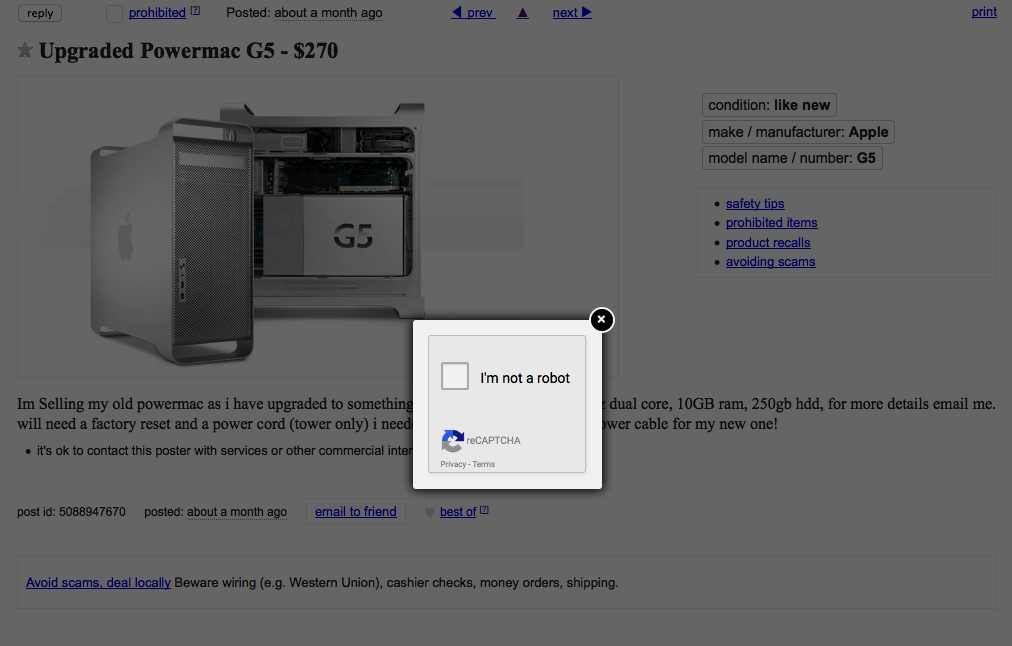Click the "model name / number: G5" attribute
Screen dimensions: 1012x646
coord(792,158)
